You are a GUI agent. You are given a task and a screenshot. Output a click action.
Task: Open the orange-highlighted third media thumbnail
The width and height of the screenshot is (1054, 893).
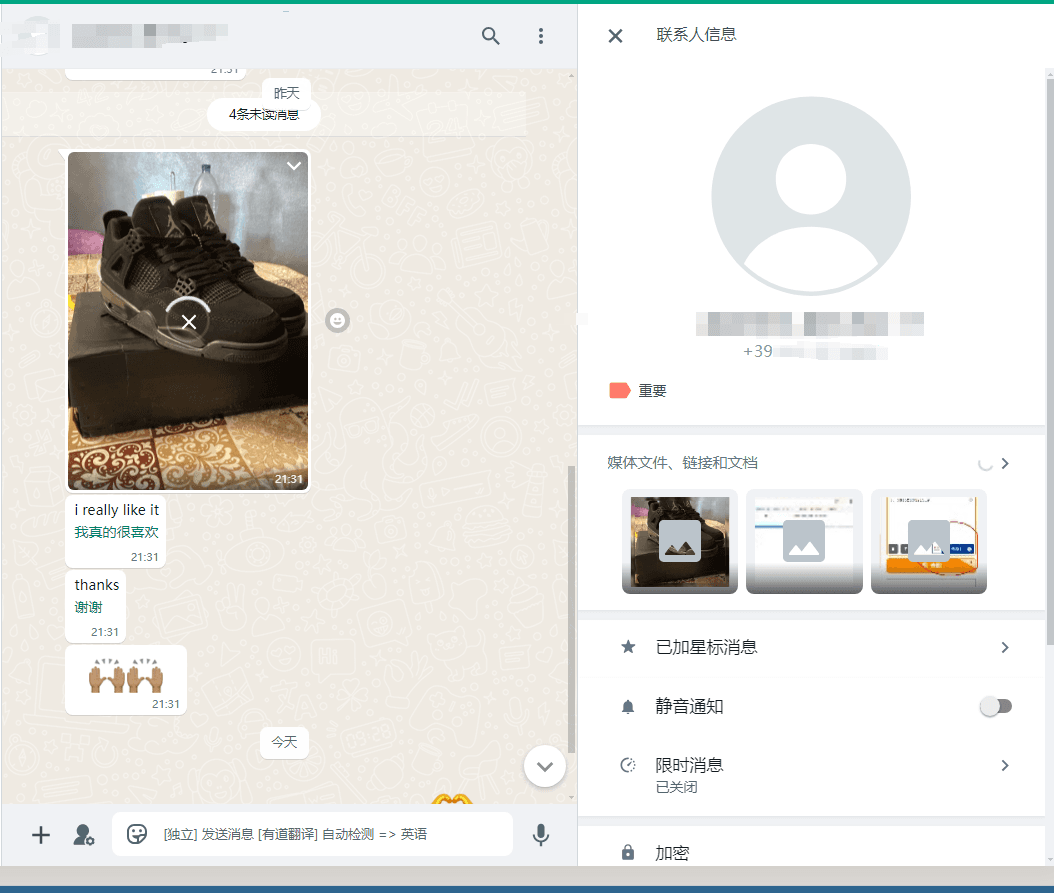pyautogui.click(x=928, y=541)
